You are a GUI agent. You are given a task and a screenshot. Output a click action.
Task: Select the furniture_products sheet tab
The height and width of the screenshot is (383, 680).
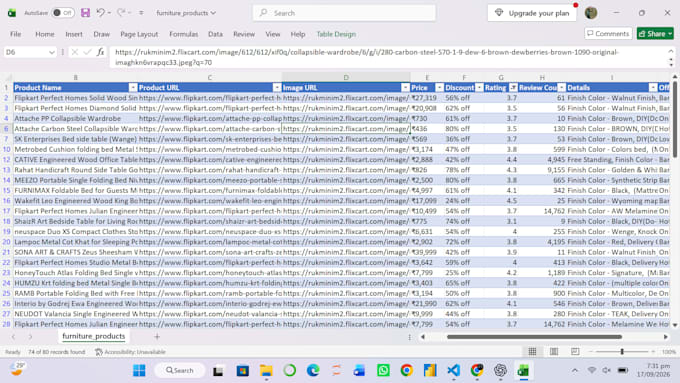click(x=93, y=336)
